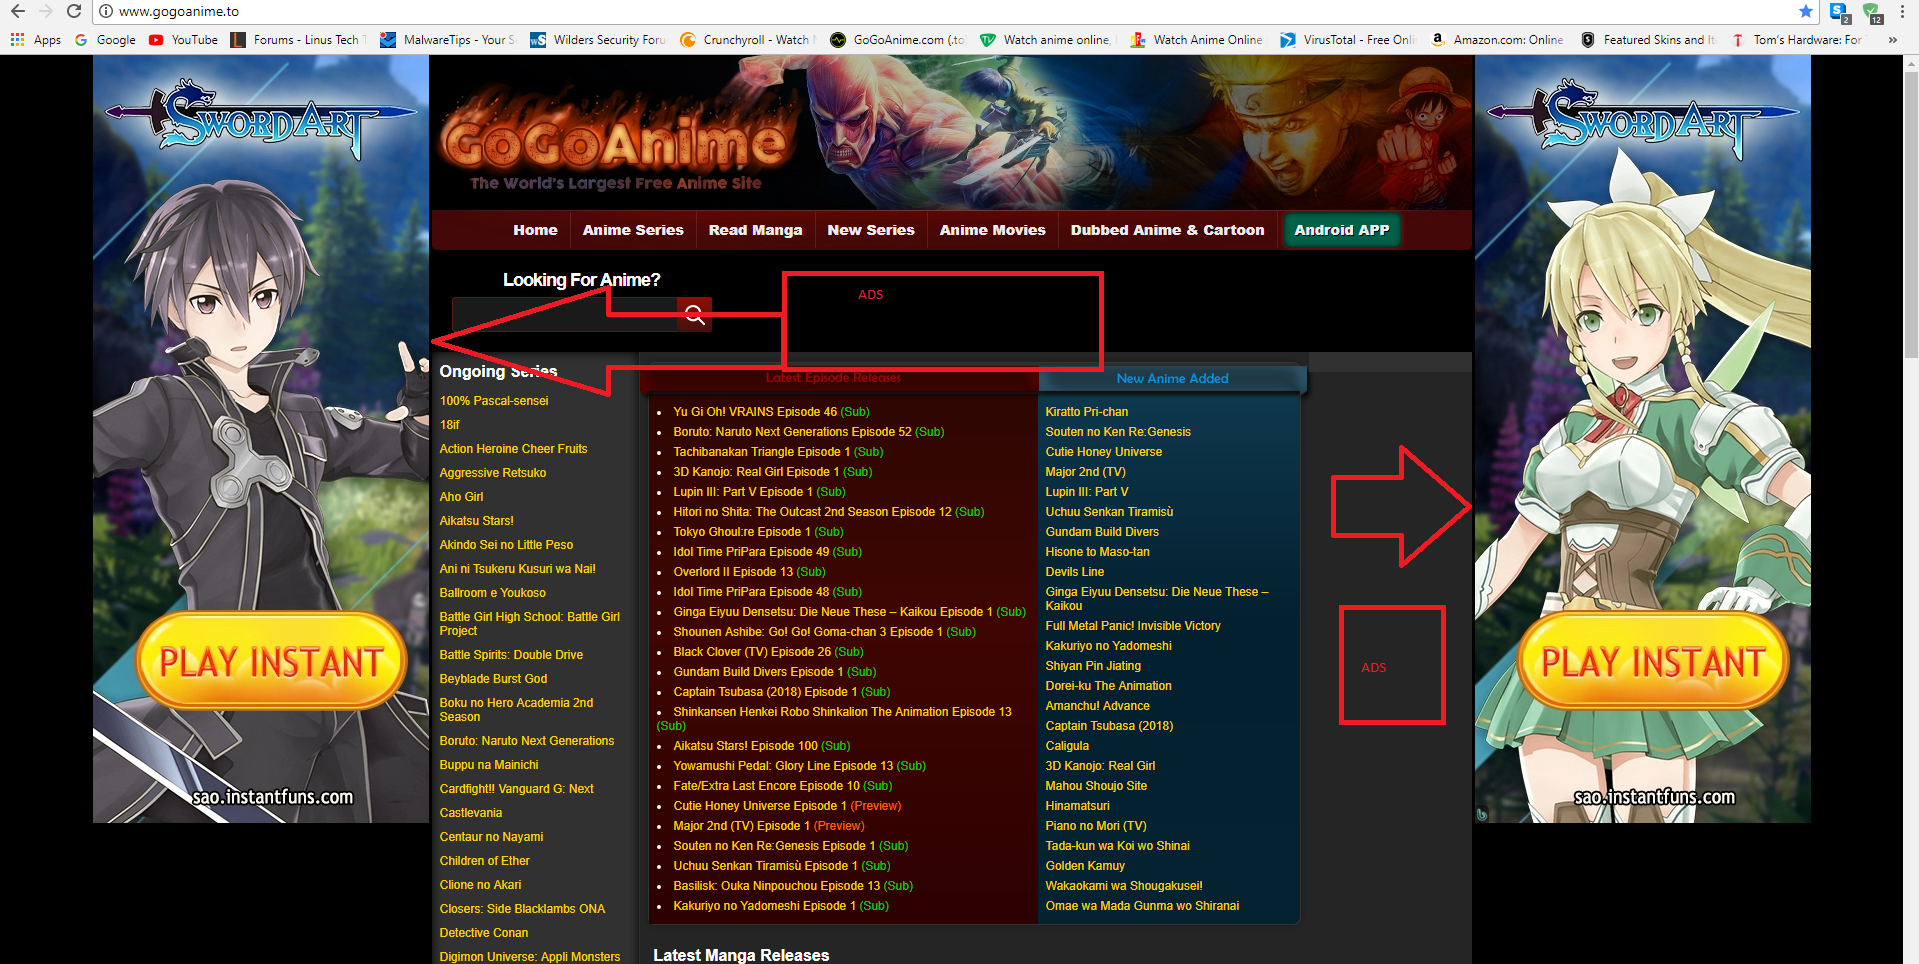Open the Read Manga menu item
The height and width of the screenshot is (964, 1919).
pyautogui.click(x=755, y=230)
